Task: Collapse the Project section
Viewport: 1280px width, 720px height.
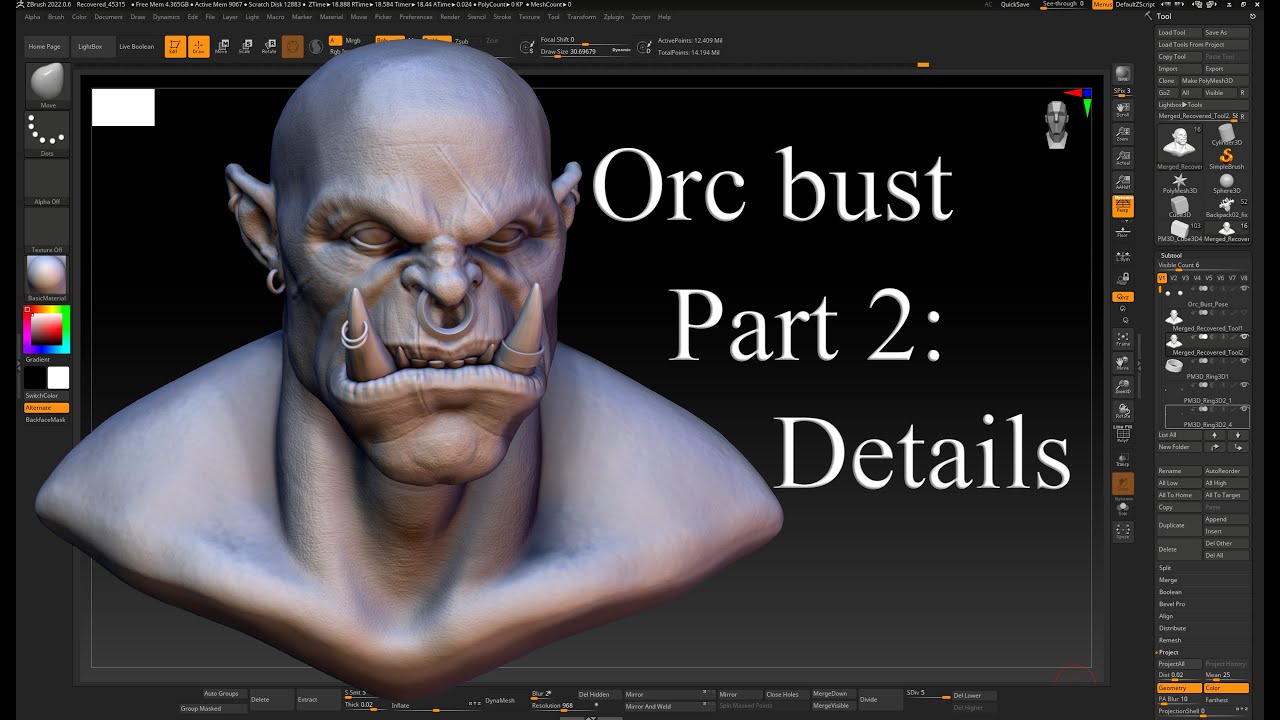Action: coord(1168,652)
